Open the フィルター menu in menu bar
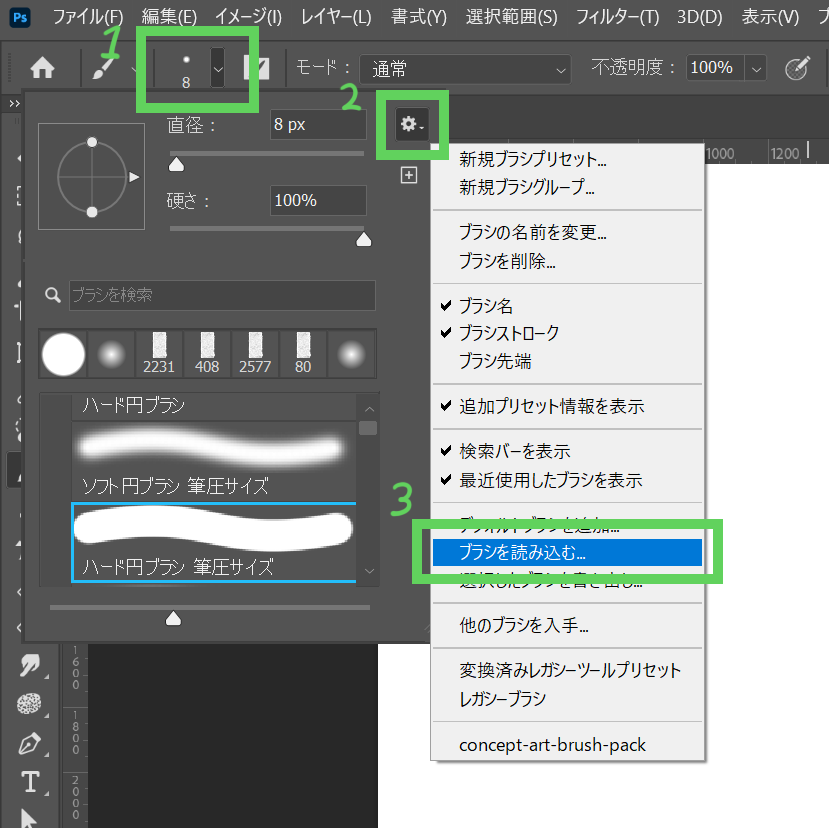This screenshot has height=828, width=829. click(x=621, y=17)
